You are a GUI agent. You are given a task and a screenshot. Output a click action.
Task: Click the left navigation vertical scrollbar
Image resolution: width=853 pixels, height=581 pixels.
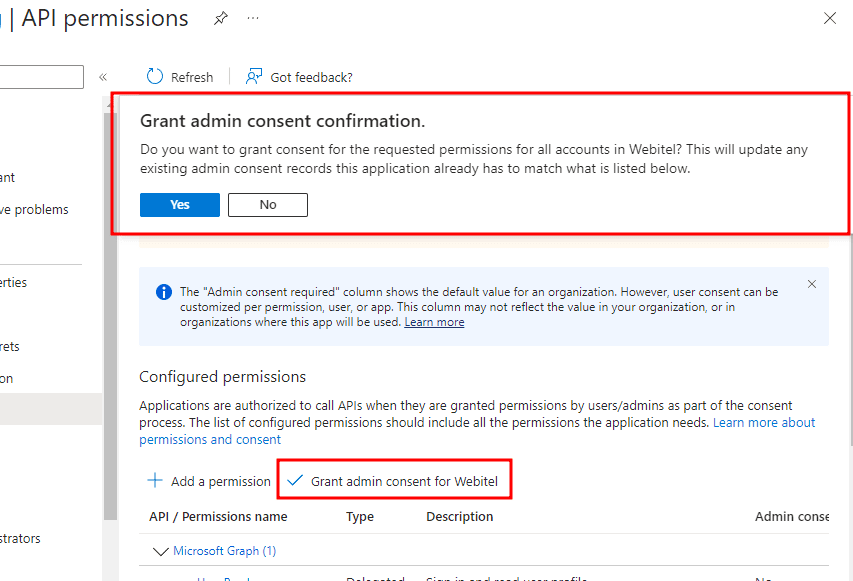110,316
